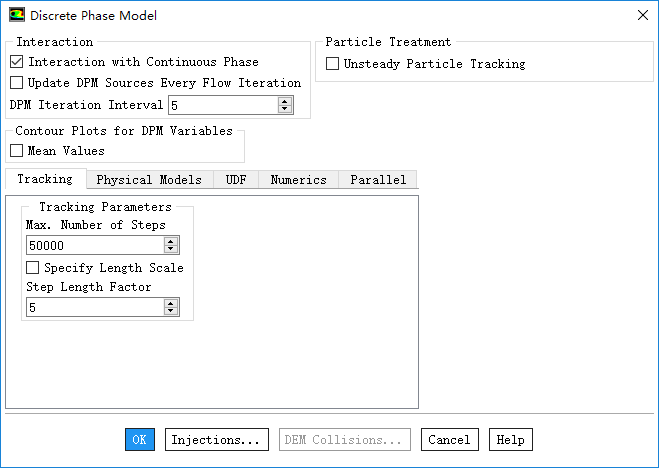Check the Mean Values option
Image resolution: width=659 pixels, height=468 pixels.
[x=16, y=151]
